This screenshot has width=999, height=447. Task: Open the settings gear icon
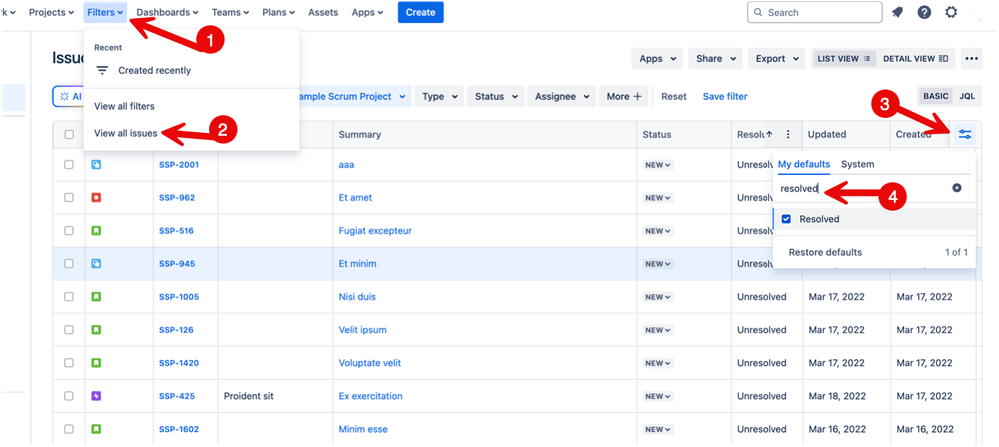click(x=951, y=12)
